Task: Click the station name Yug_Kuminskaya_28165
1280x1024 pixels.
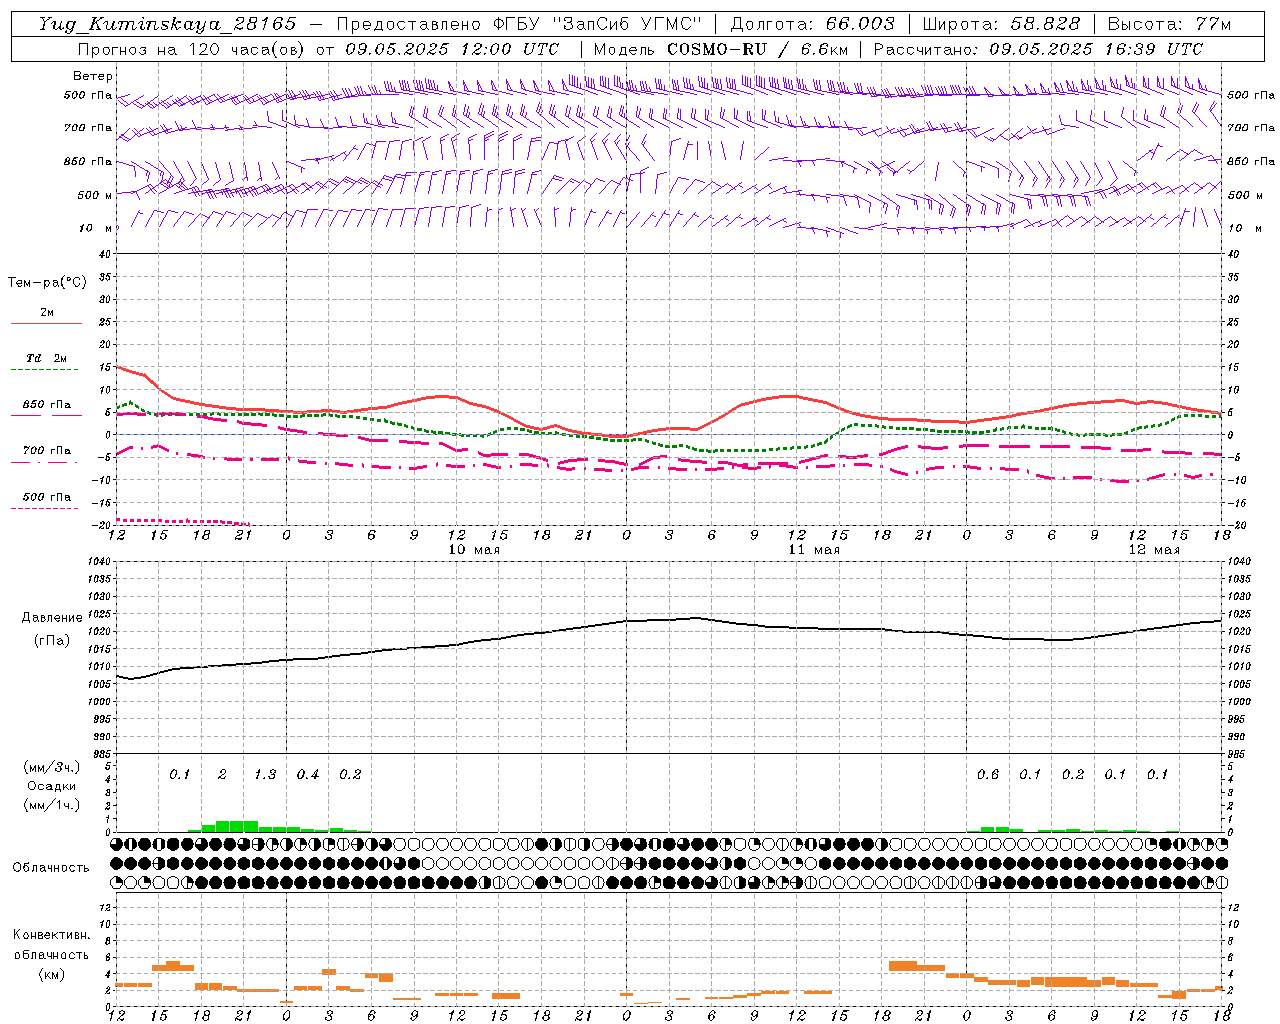Action: click(167, 24)
